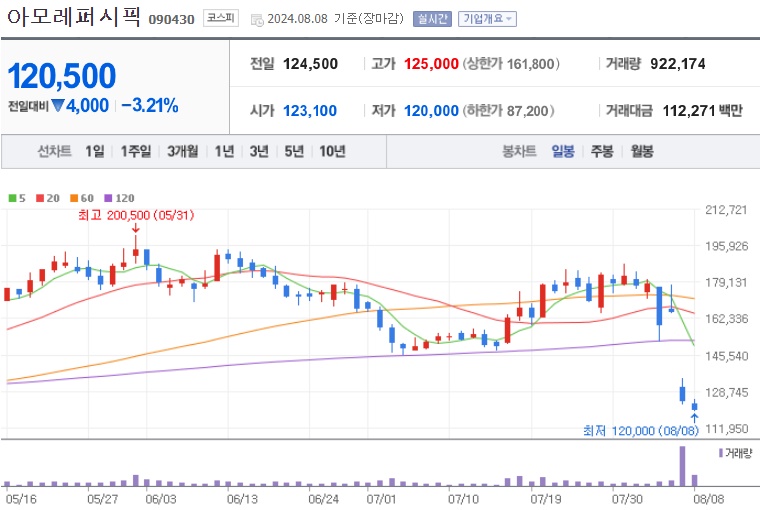Select the 3년 line chart tab

(259, 151)
